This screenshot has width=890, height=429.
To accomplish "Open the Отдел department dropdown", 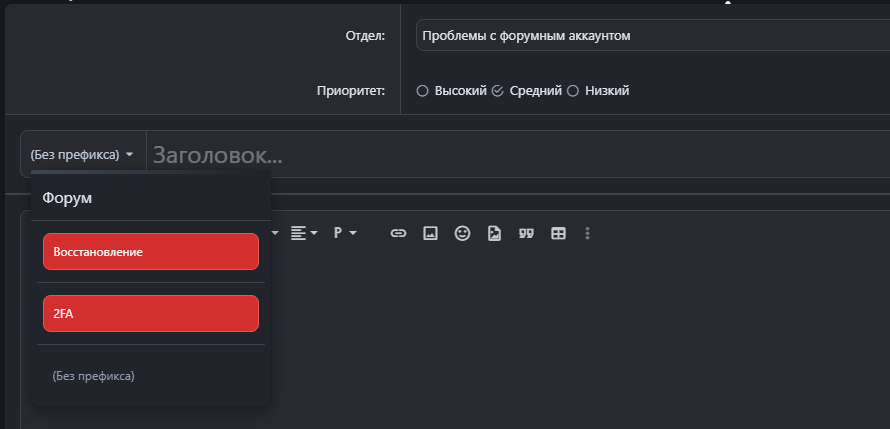I will (x=650, y=36).
